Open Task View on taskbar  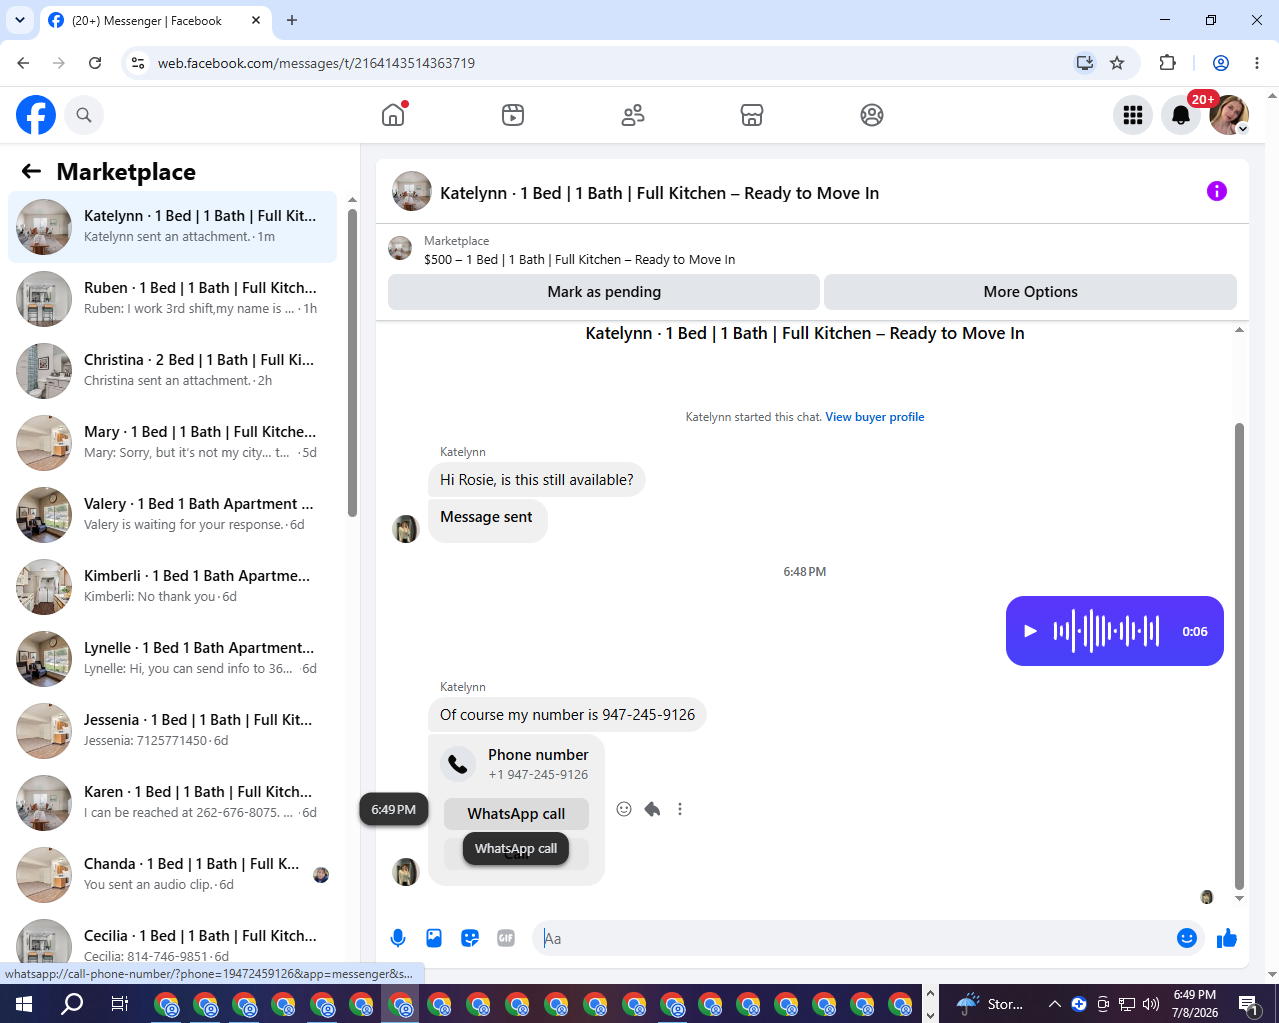pos(119,1004)
